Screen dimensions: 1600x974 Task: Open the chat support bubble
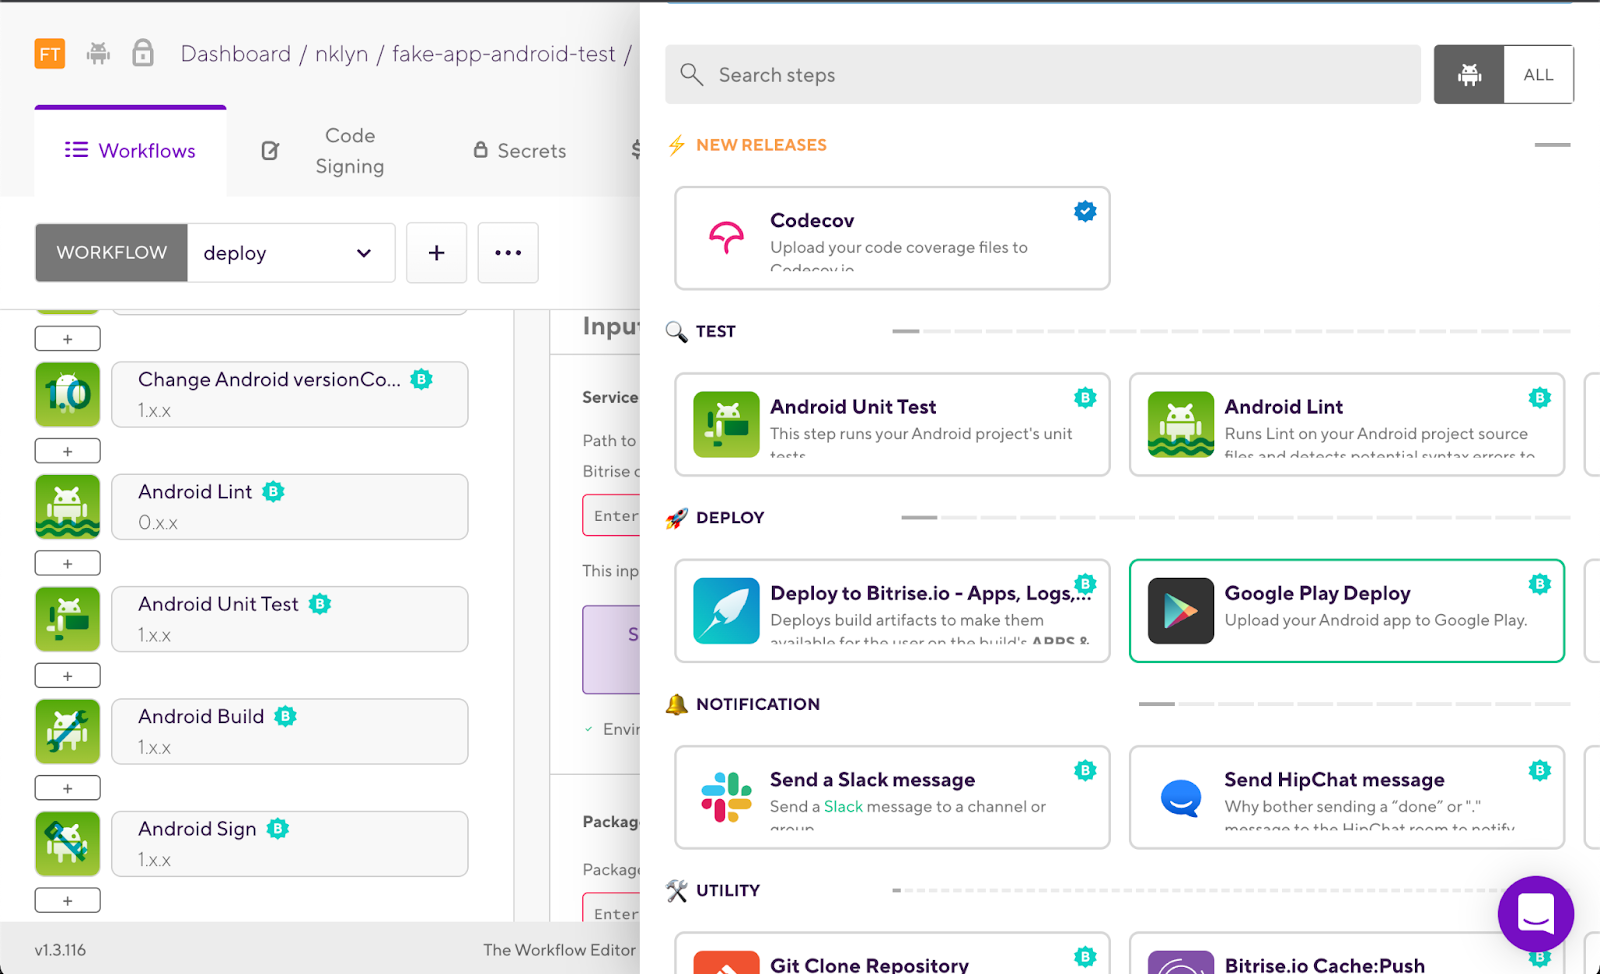click(x=1536, y=914)
